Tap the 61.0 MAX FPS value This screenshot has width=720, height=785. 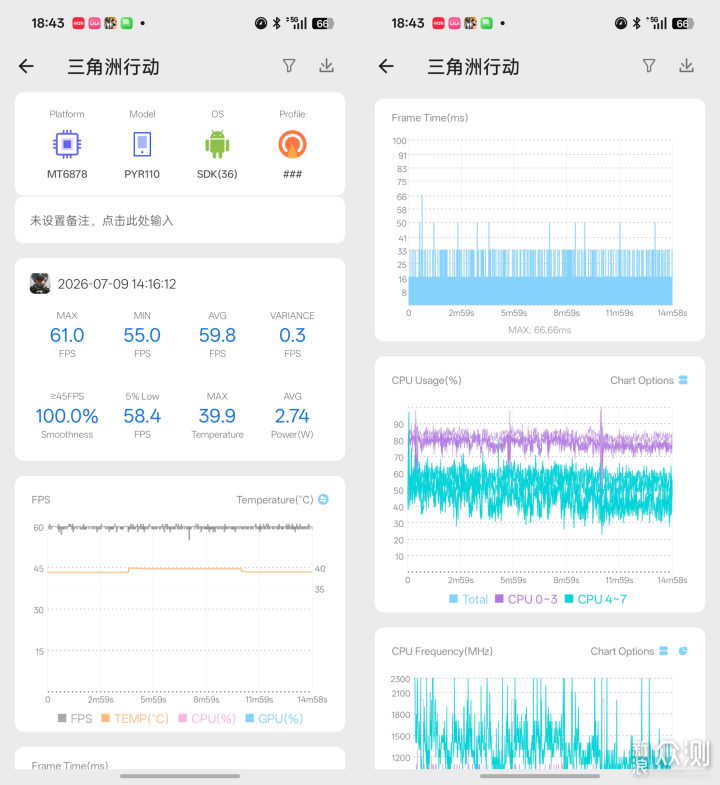coord(67,335)
